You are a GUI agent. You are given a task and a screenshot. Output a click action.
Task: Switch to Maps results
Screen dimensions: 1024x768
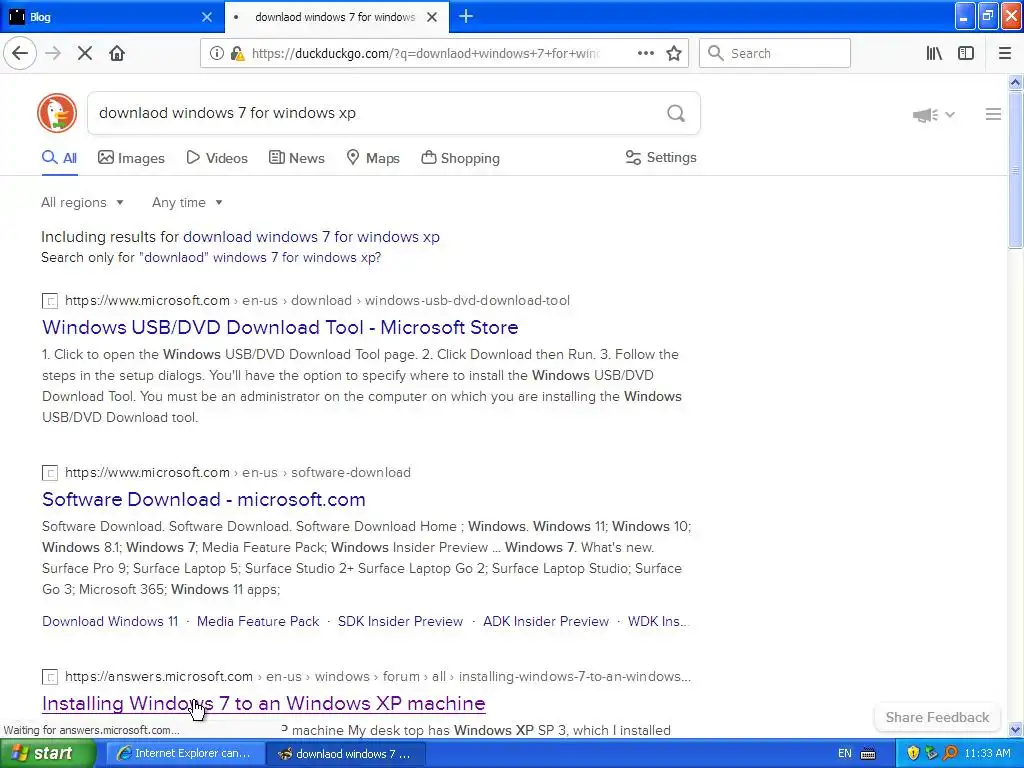point(373,158)
